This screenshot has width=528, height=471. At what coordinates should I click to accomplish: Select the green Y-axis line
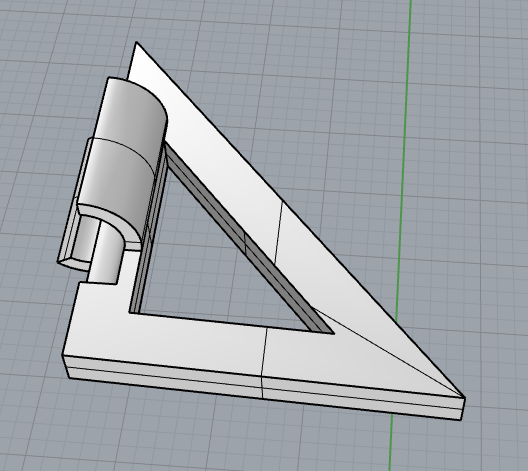pyautogui.click(x=401, y=236)
